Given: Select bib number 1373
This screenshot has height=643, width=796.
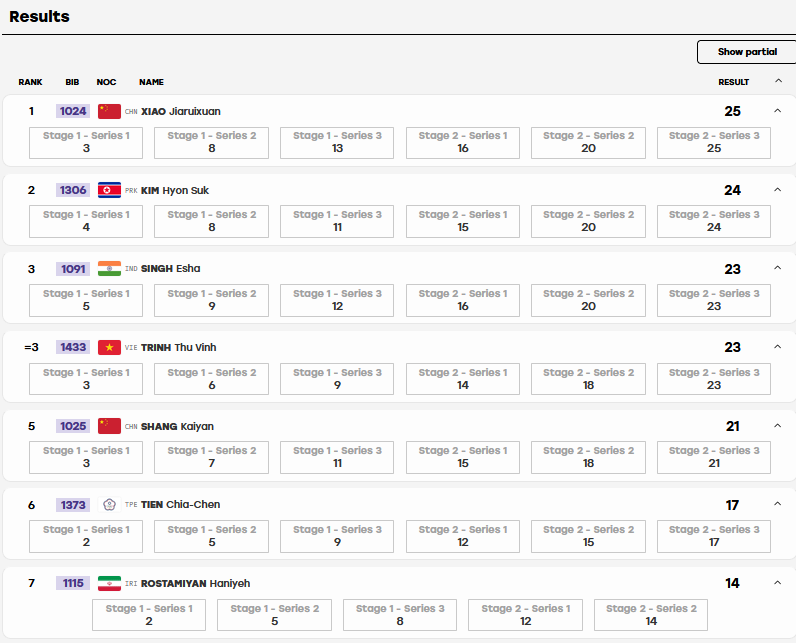Looking at the screenshot, I should [x=73, y=505].
